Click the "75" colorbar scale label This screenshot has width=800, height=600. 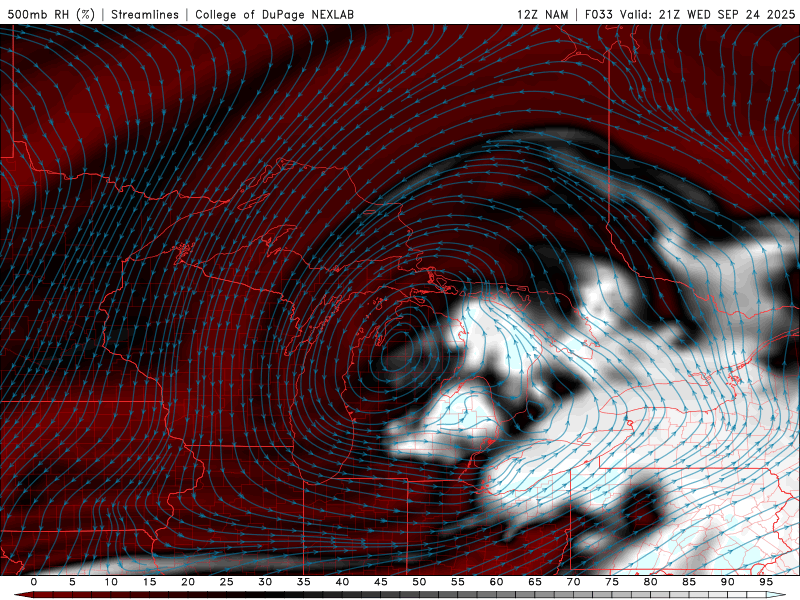point(612,582)
